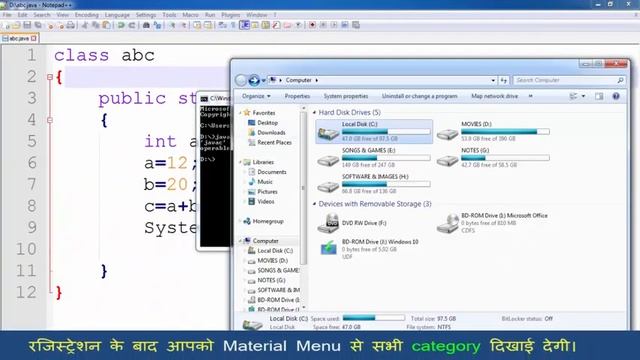Select the abc.java document tab
Screen dimensions: 640x360
point(19,38)
